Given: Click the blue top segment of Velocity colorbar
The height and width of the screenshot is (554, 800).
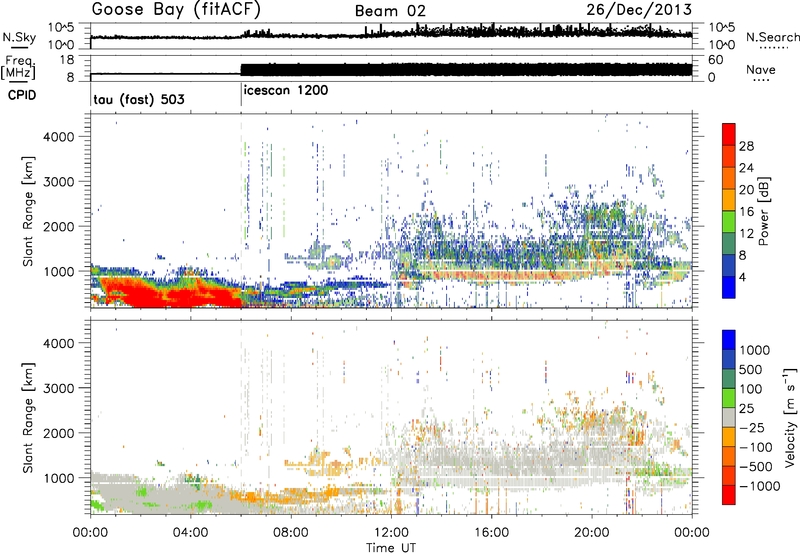Looking at the screenshot, I should click(729, 340).
